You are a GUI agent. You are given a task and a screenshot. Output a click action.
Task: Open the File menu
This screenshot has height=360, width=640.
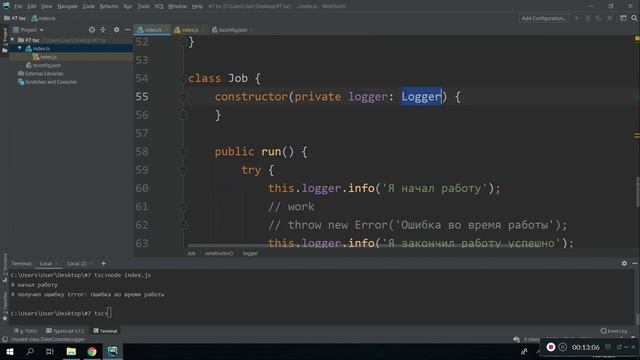(x=18, y=6)
